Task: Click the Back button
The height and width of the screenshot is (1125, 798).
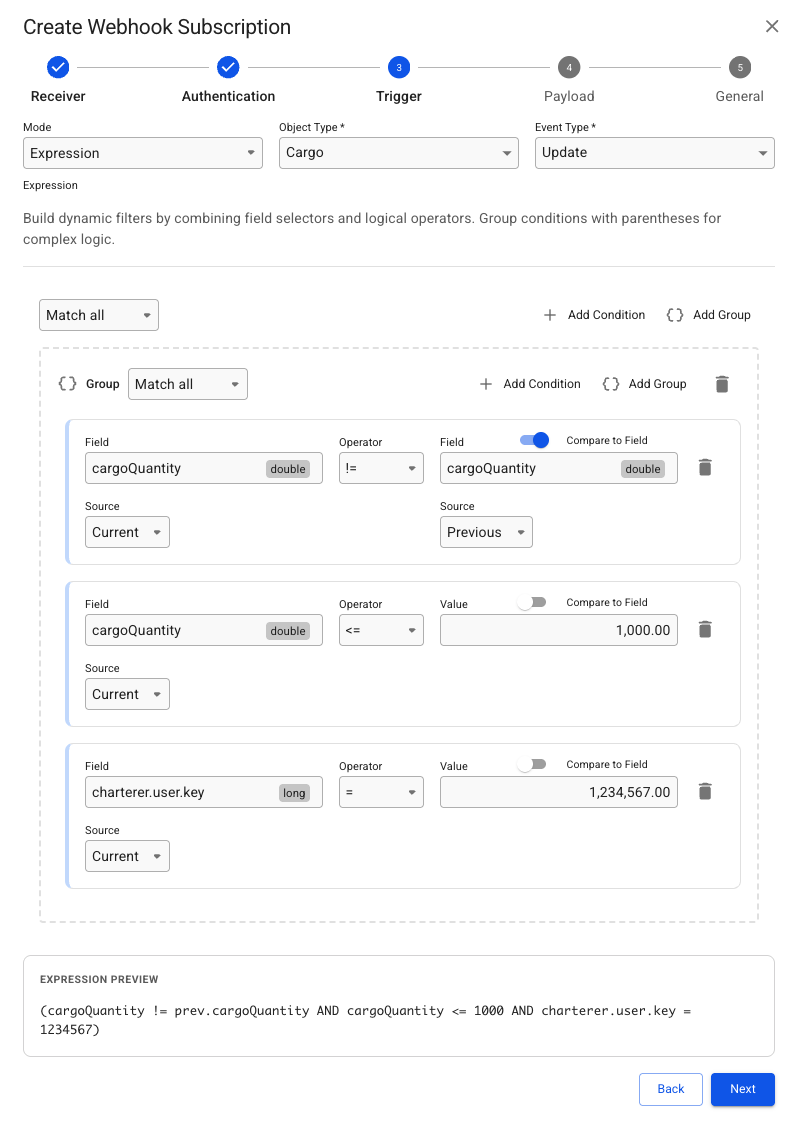Action: click(x=671, y=1089)
